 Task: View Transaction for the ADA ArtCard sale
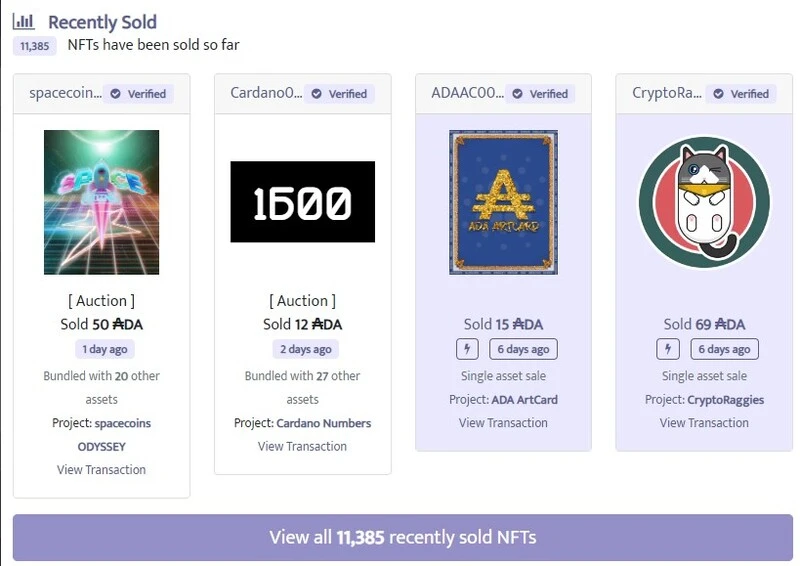(x=503, y=423)
